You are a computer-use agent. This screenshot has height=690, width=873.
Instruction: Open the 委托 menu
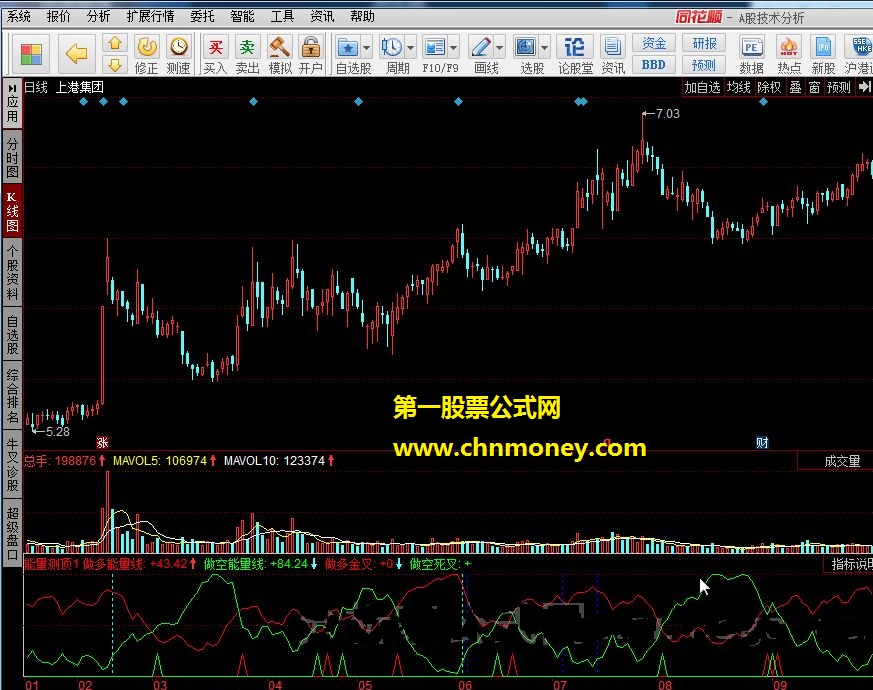coord(202,17)
